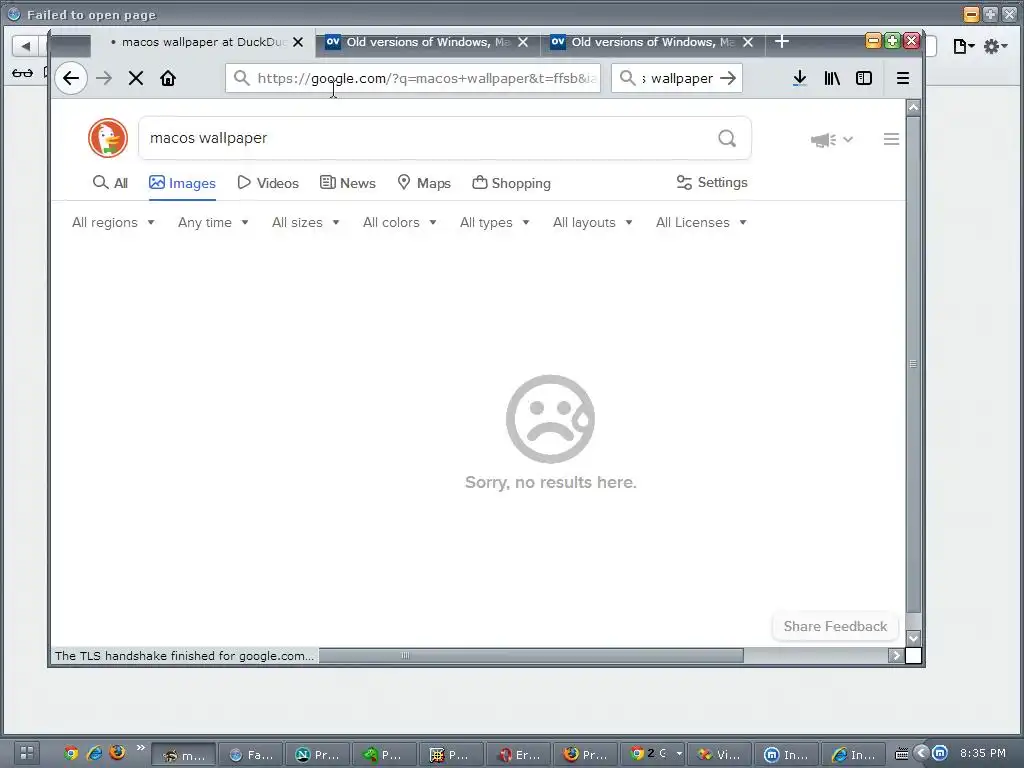The height and width of the screenshot is (768, 1024).
Task: Open the All sizes filter
Action: (x=305, y=223)
